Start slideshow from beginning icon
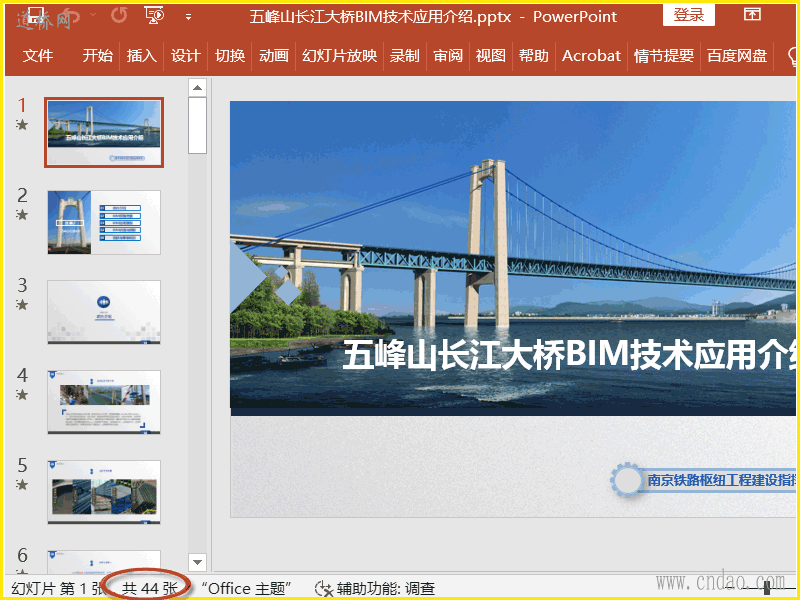Screen dimensions: 800x600 coord(155,16)
